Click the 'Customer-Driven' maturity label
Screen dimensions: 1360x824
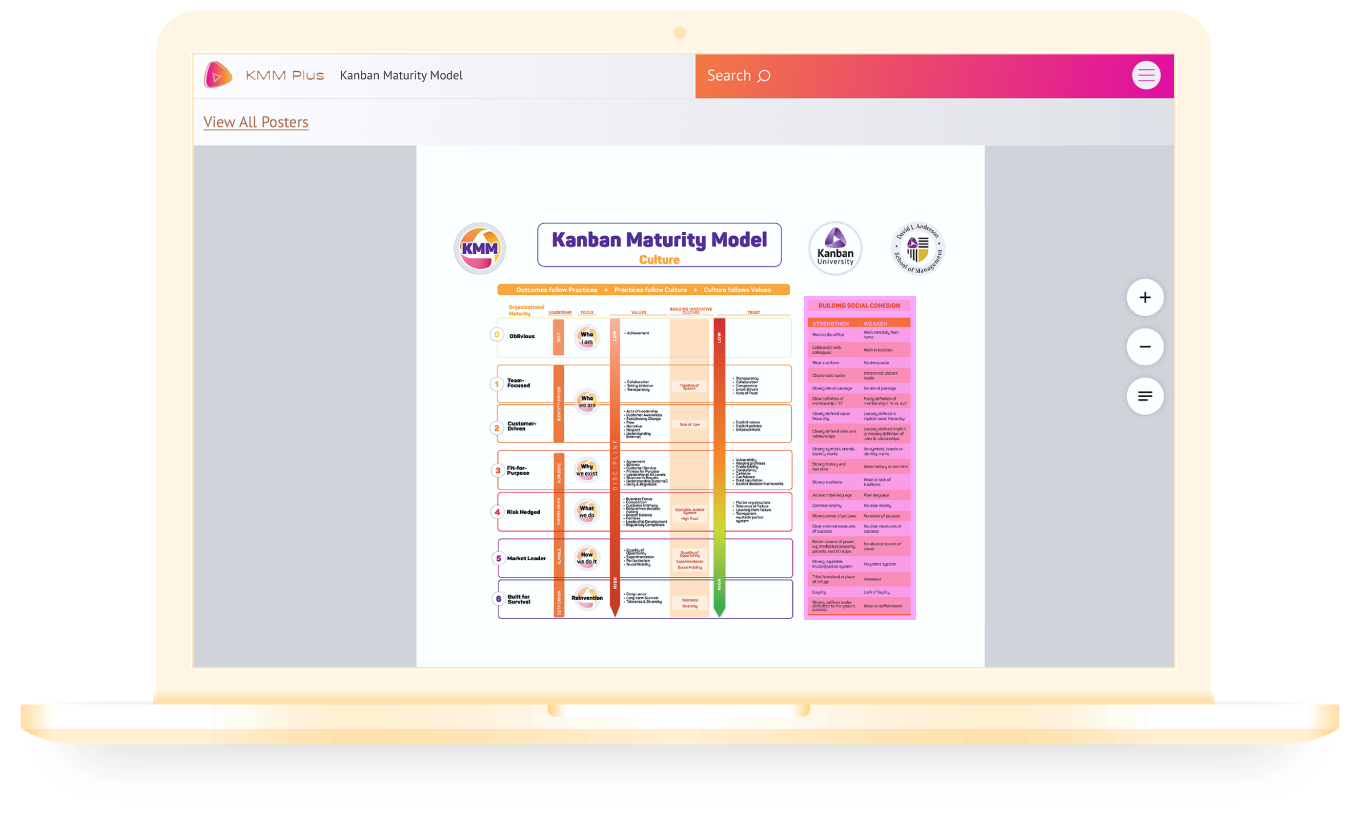coord(522,427)
